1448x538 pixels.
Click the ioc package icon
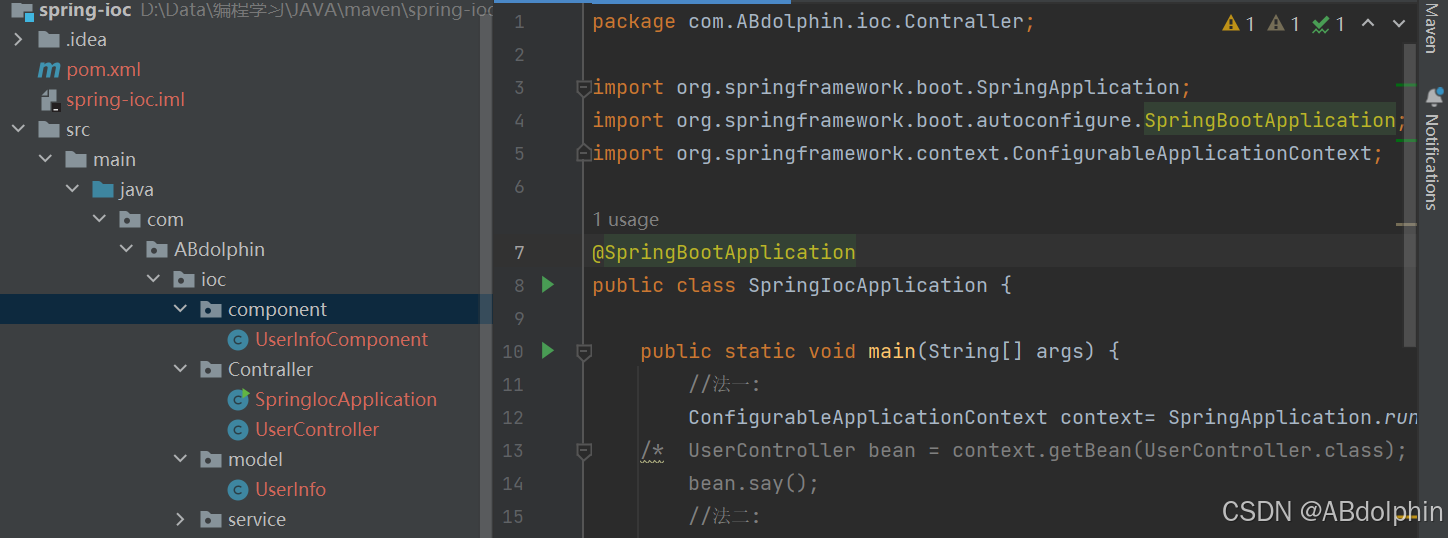tap(184, 280)
